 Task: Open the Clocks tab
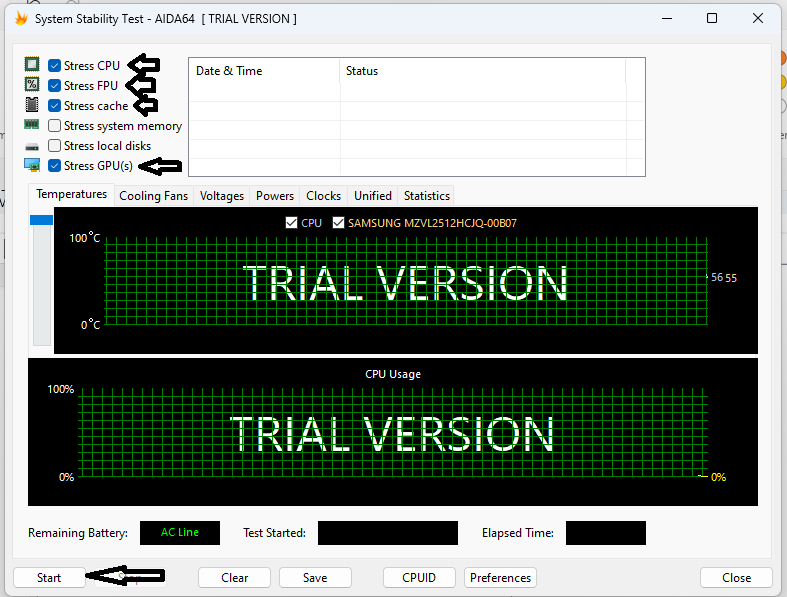pyautogui.click(x=323, y=196)
